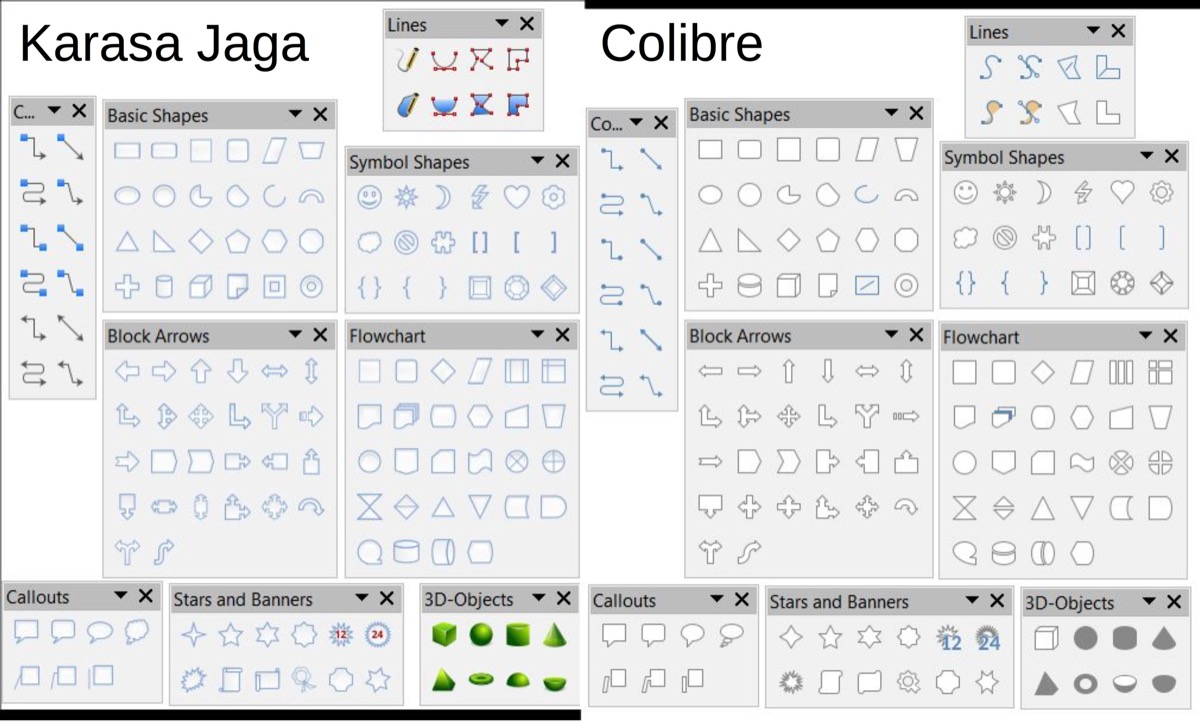Image resolution: width=1200 pixels, height=723 pixels.
Task: Choose the triangle in Karasa Jaga Basic Shapes
Action: coord(127,242)
